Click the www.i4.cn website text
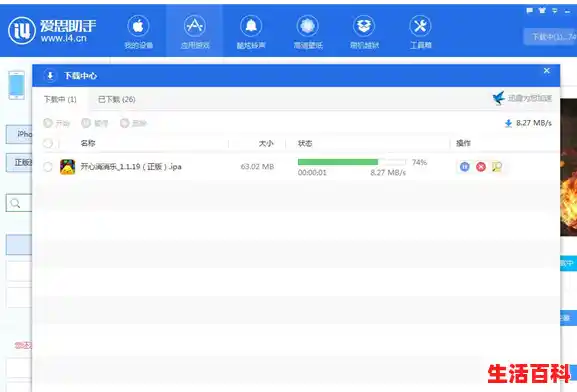This screenshot has width=577, height=392. pos(64,38)
